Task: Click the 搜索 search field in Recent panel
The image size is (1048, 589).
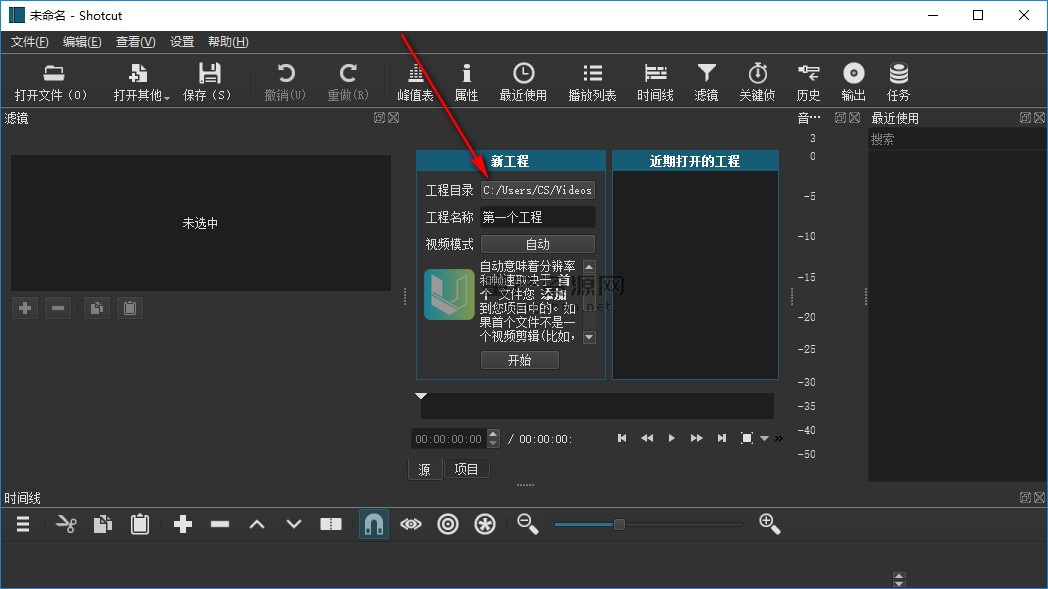Action: [956, 140]
